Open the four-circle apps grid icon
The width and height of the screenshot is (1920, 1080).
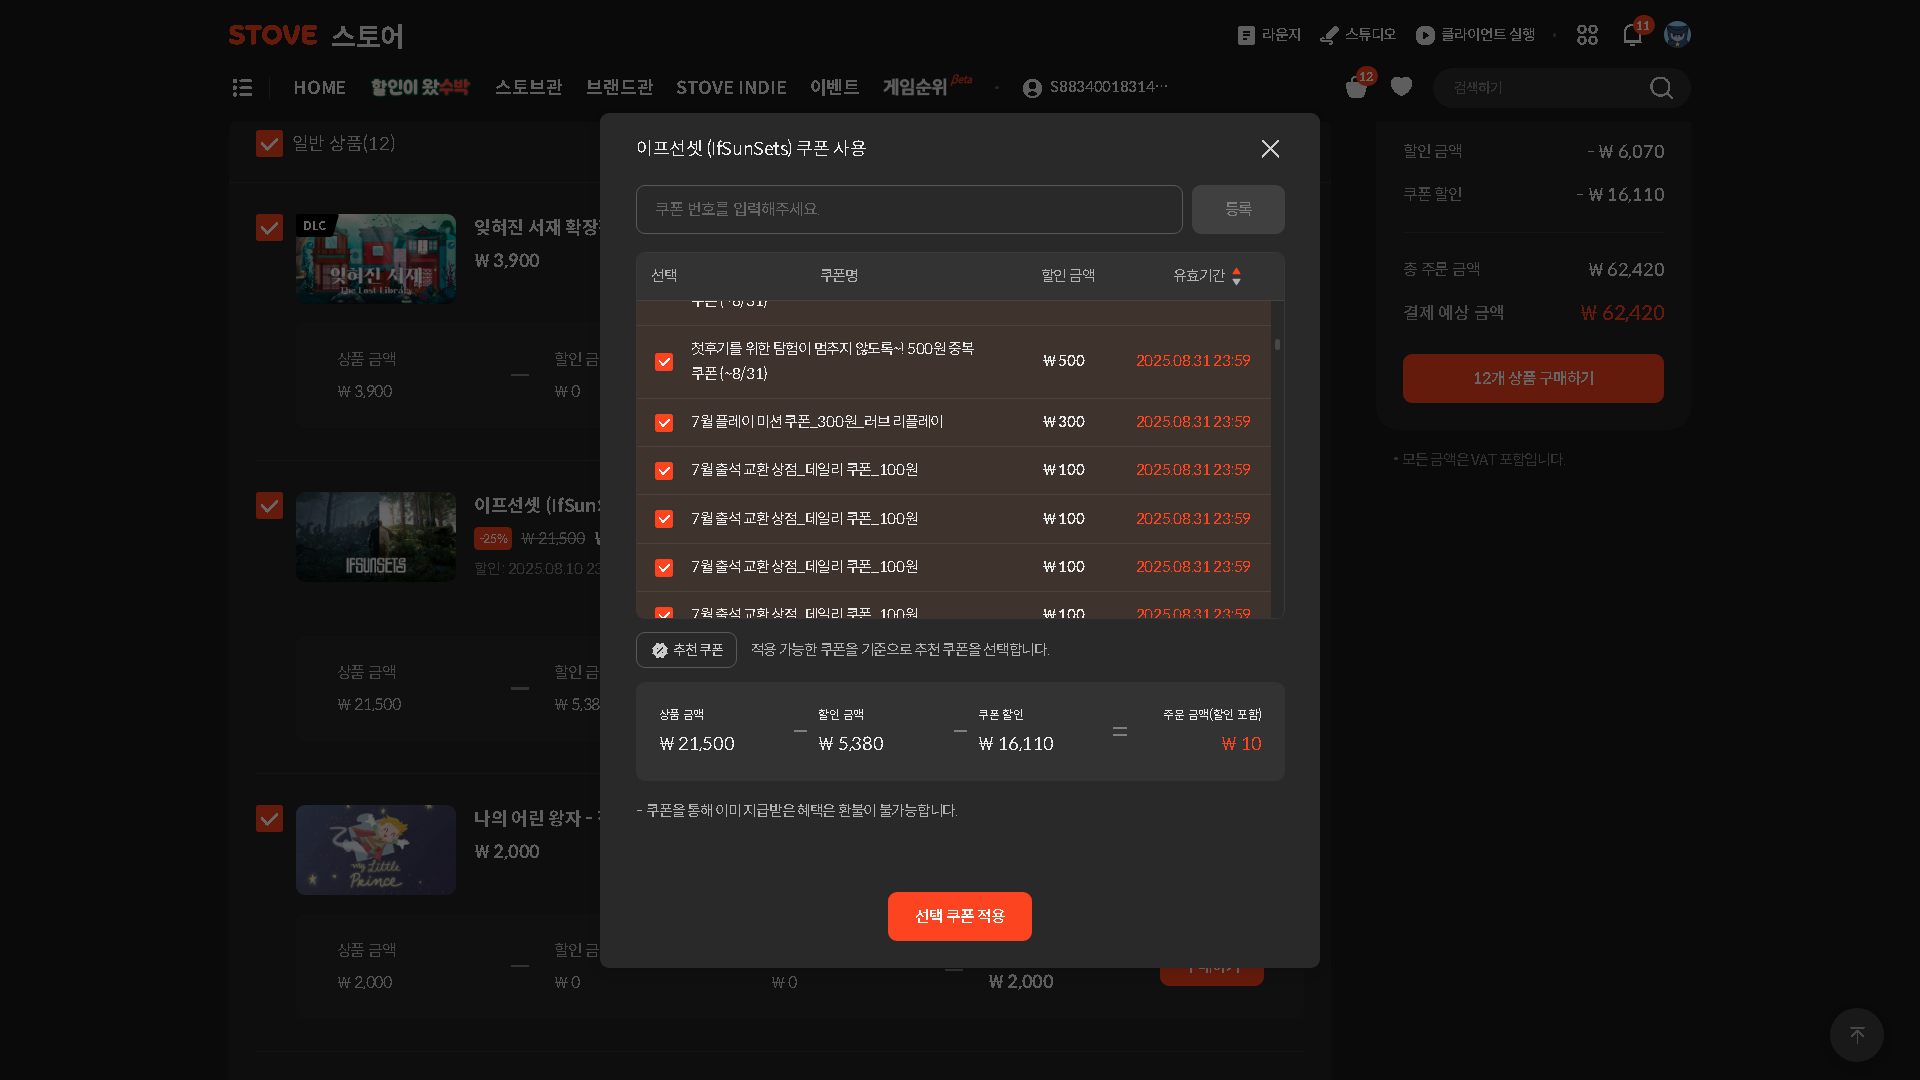click(1587, 35)
